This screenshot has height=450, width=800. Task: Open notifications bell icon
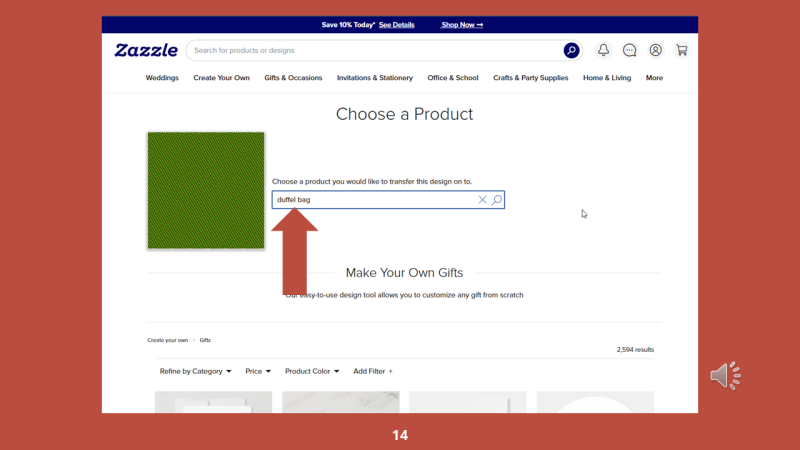point(604,50)
